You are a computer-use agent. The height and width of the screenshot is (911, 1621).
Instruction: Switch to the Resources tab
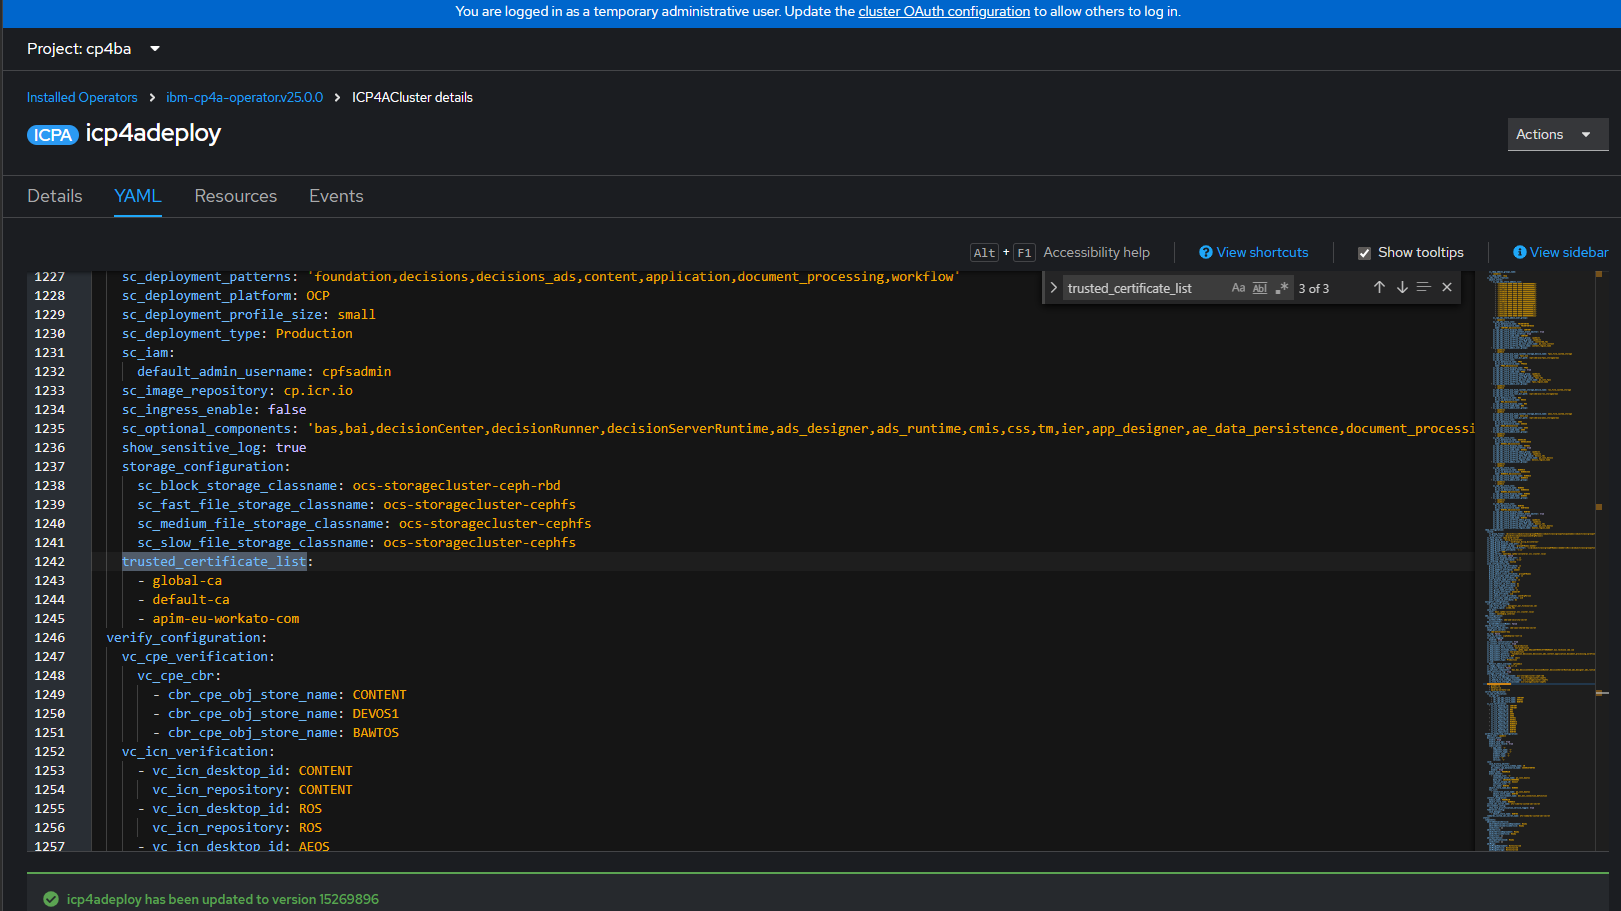pos(236,196)
